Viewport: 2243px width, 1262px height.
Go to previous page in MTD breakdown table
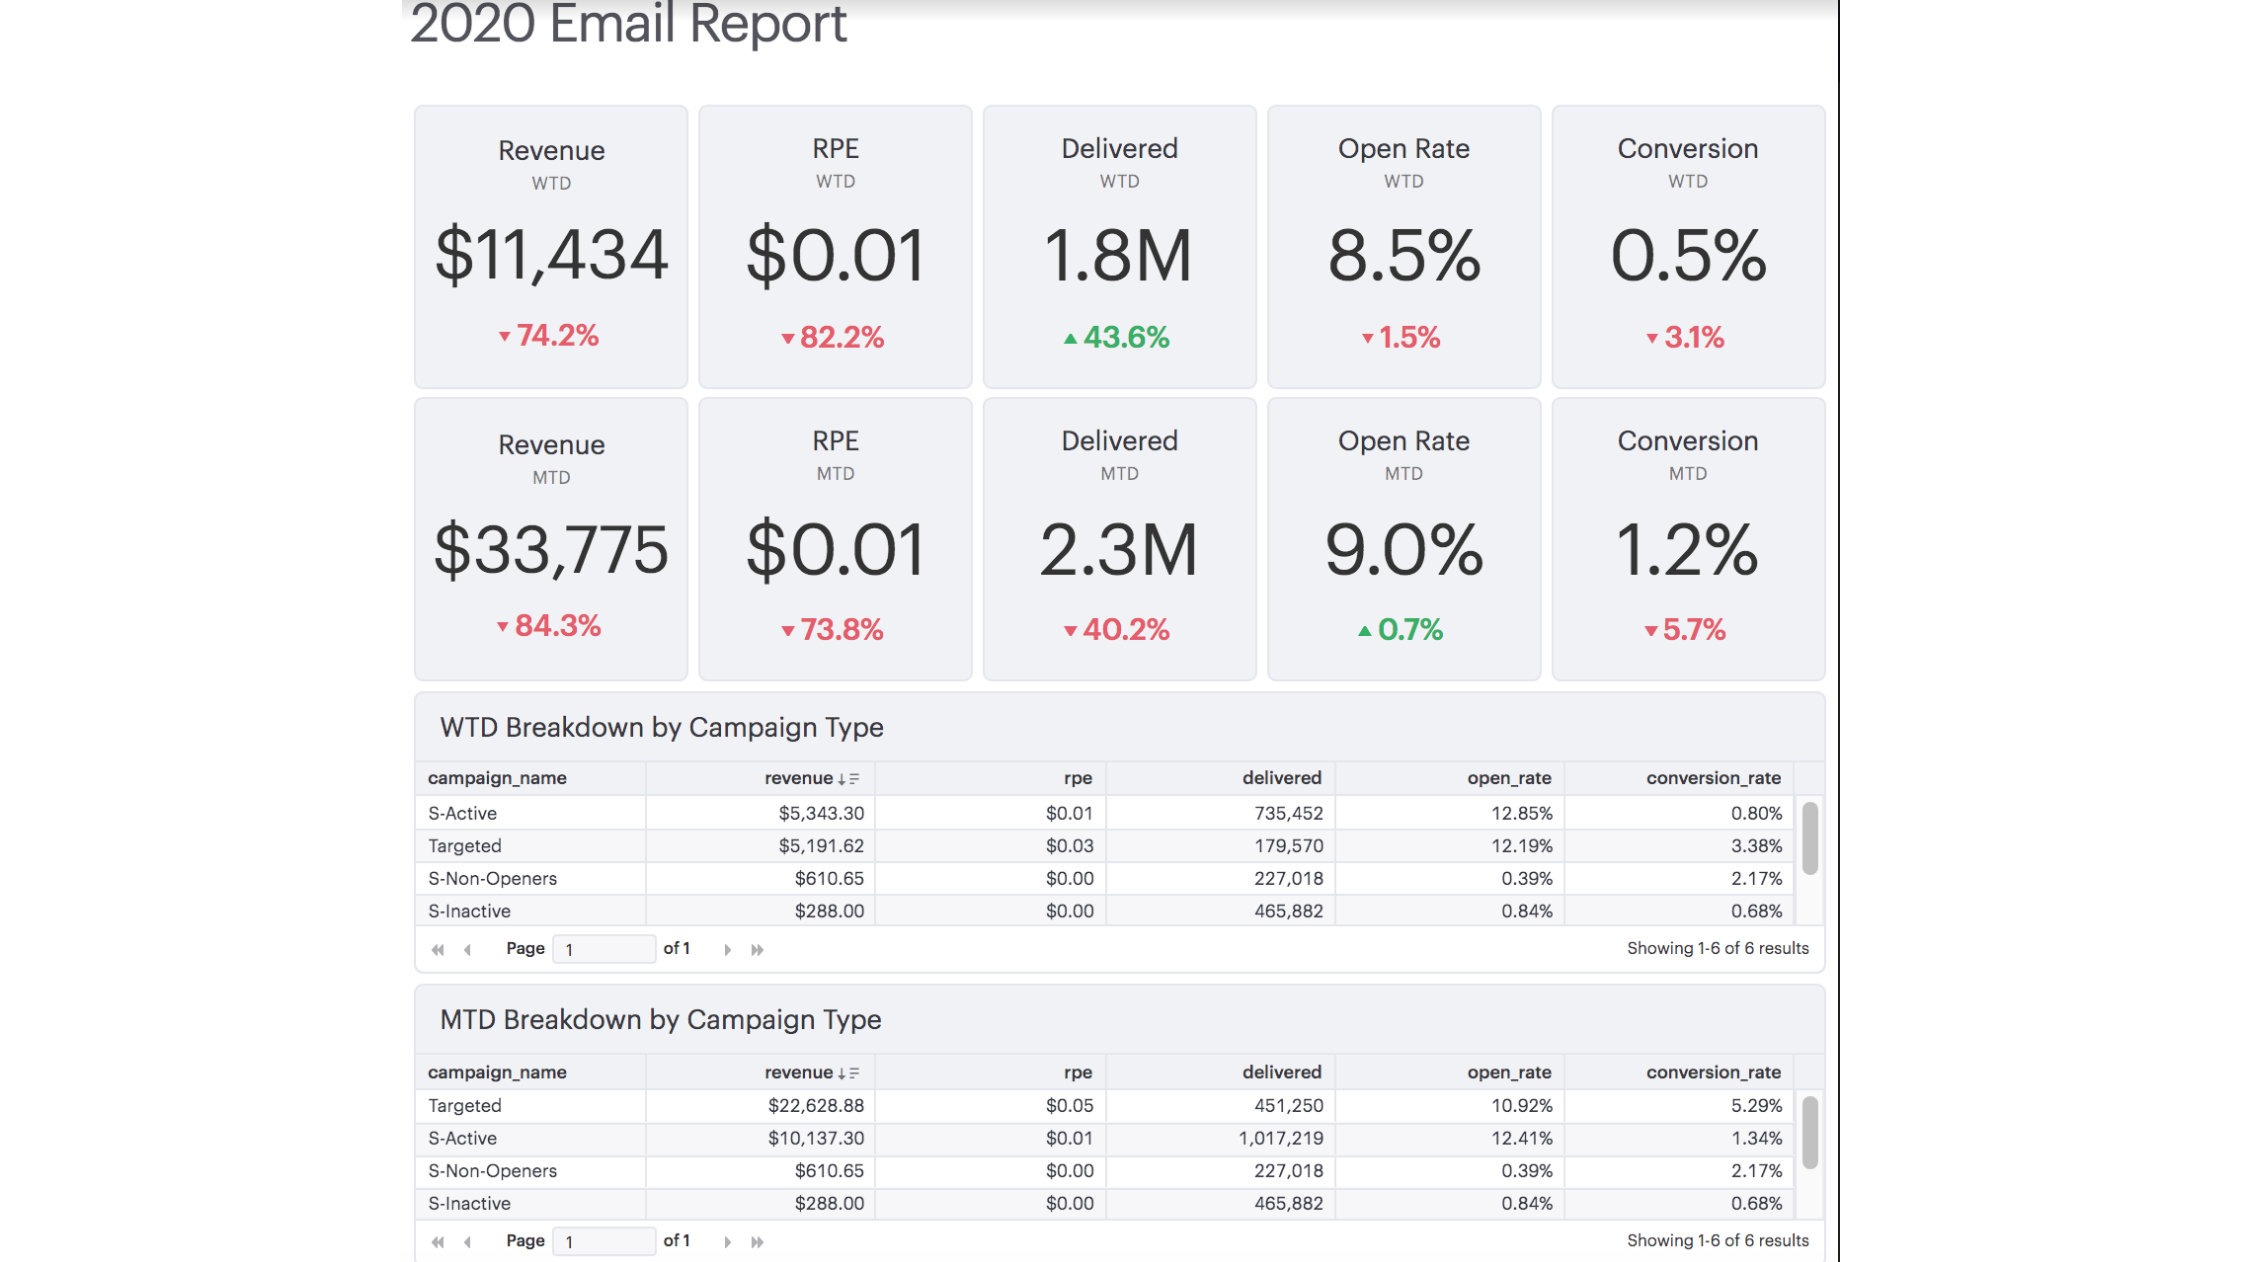point(467,1240)
